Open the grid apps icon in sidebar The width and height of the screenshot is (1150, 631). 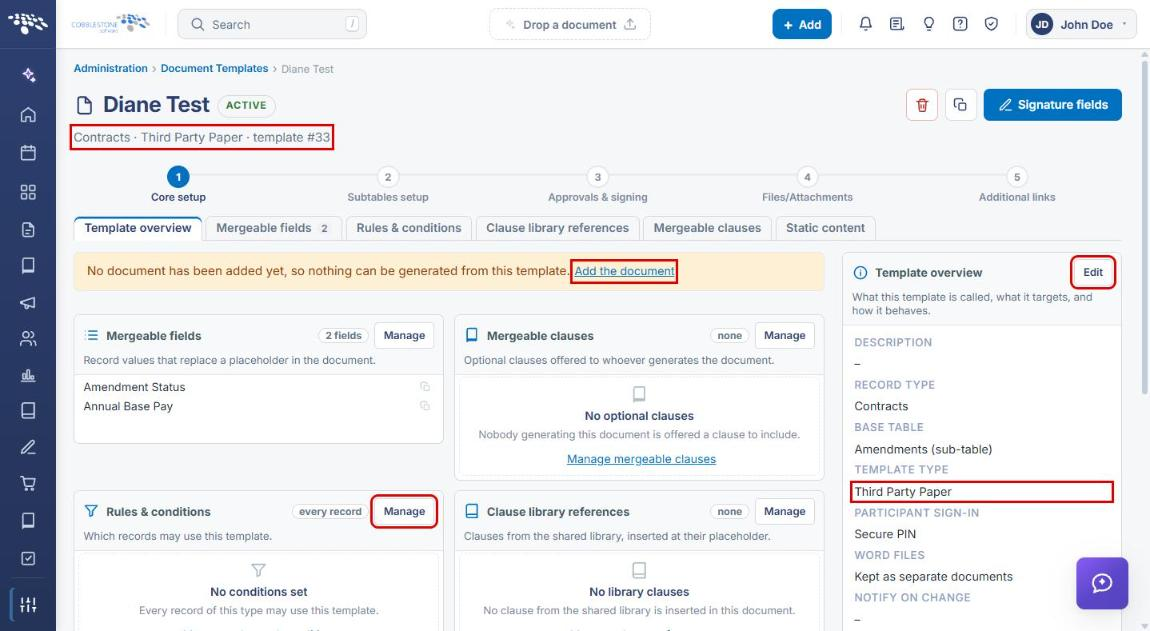click(28, 192)
